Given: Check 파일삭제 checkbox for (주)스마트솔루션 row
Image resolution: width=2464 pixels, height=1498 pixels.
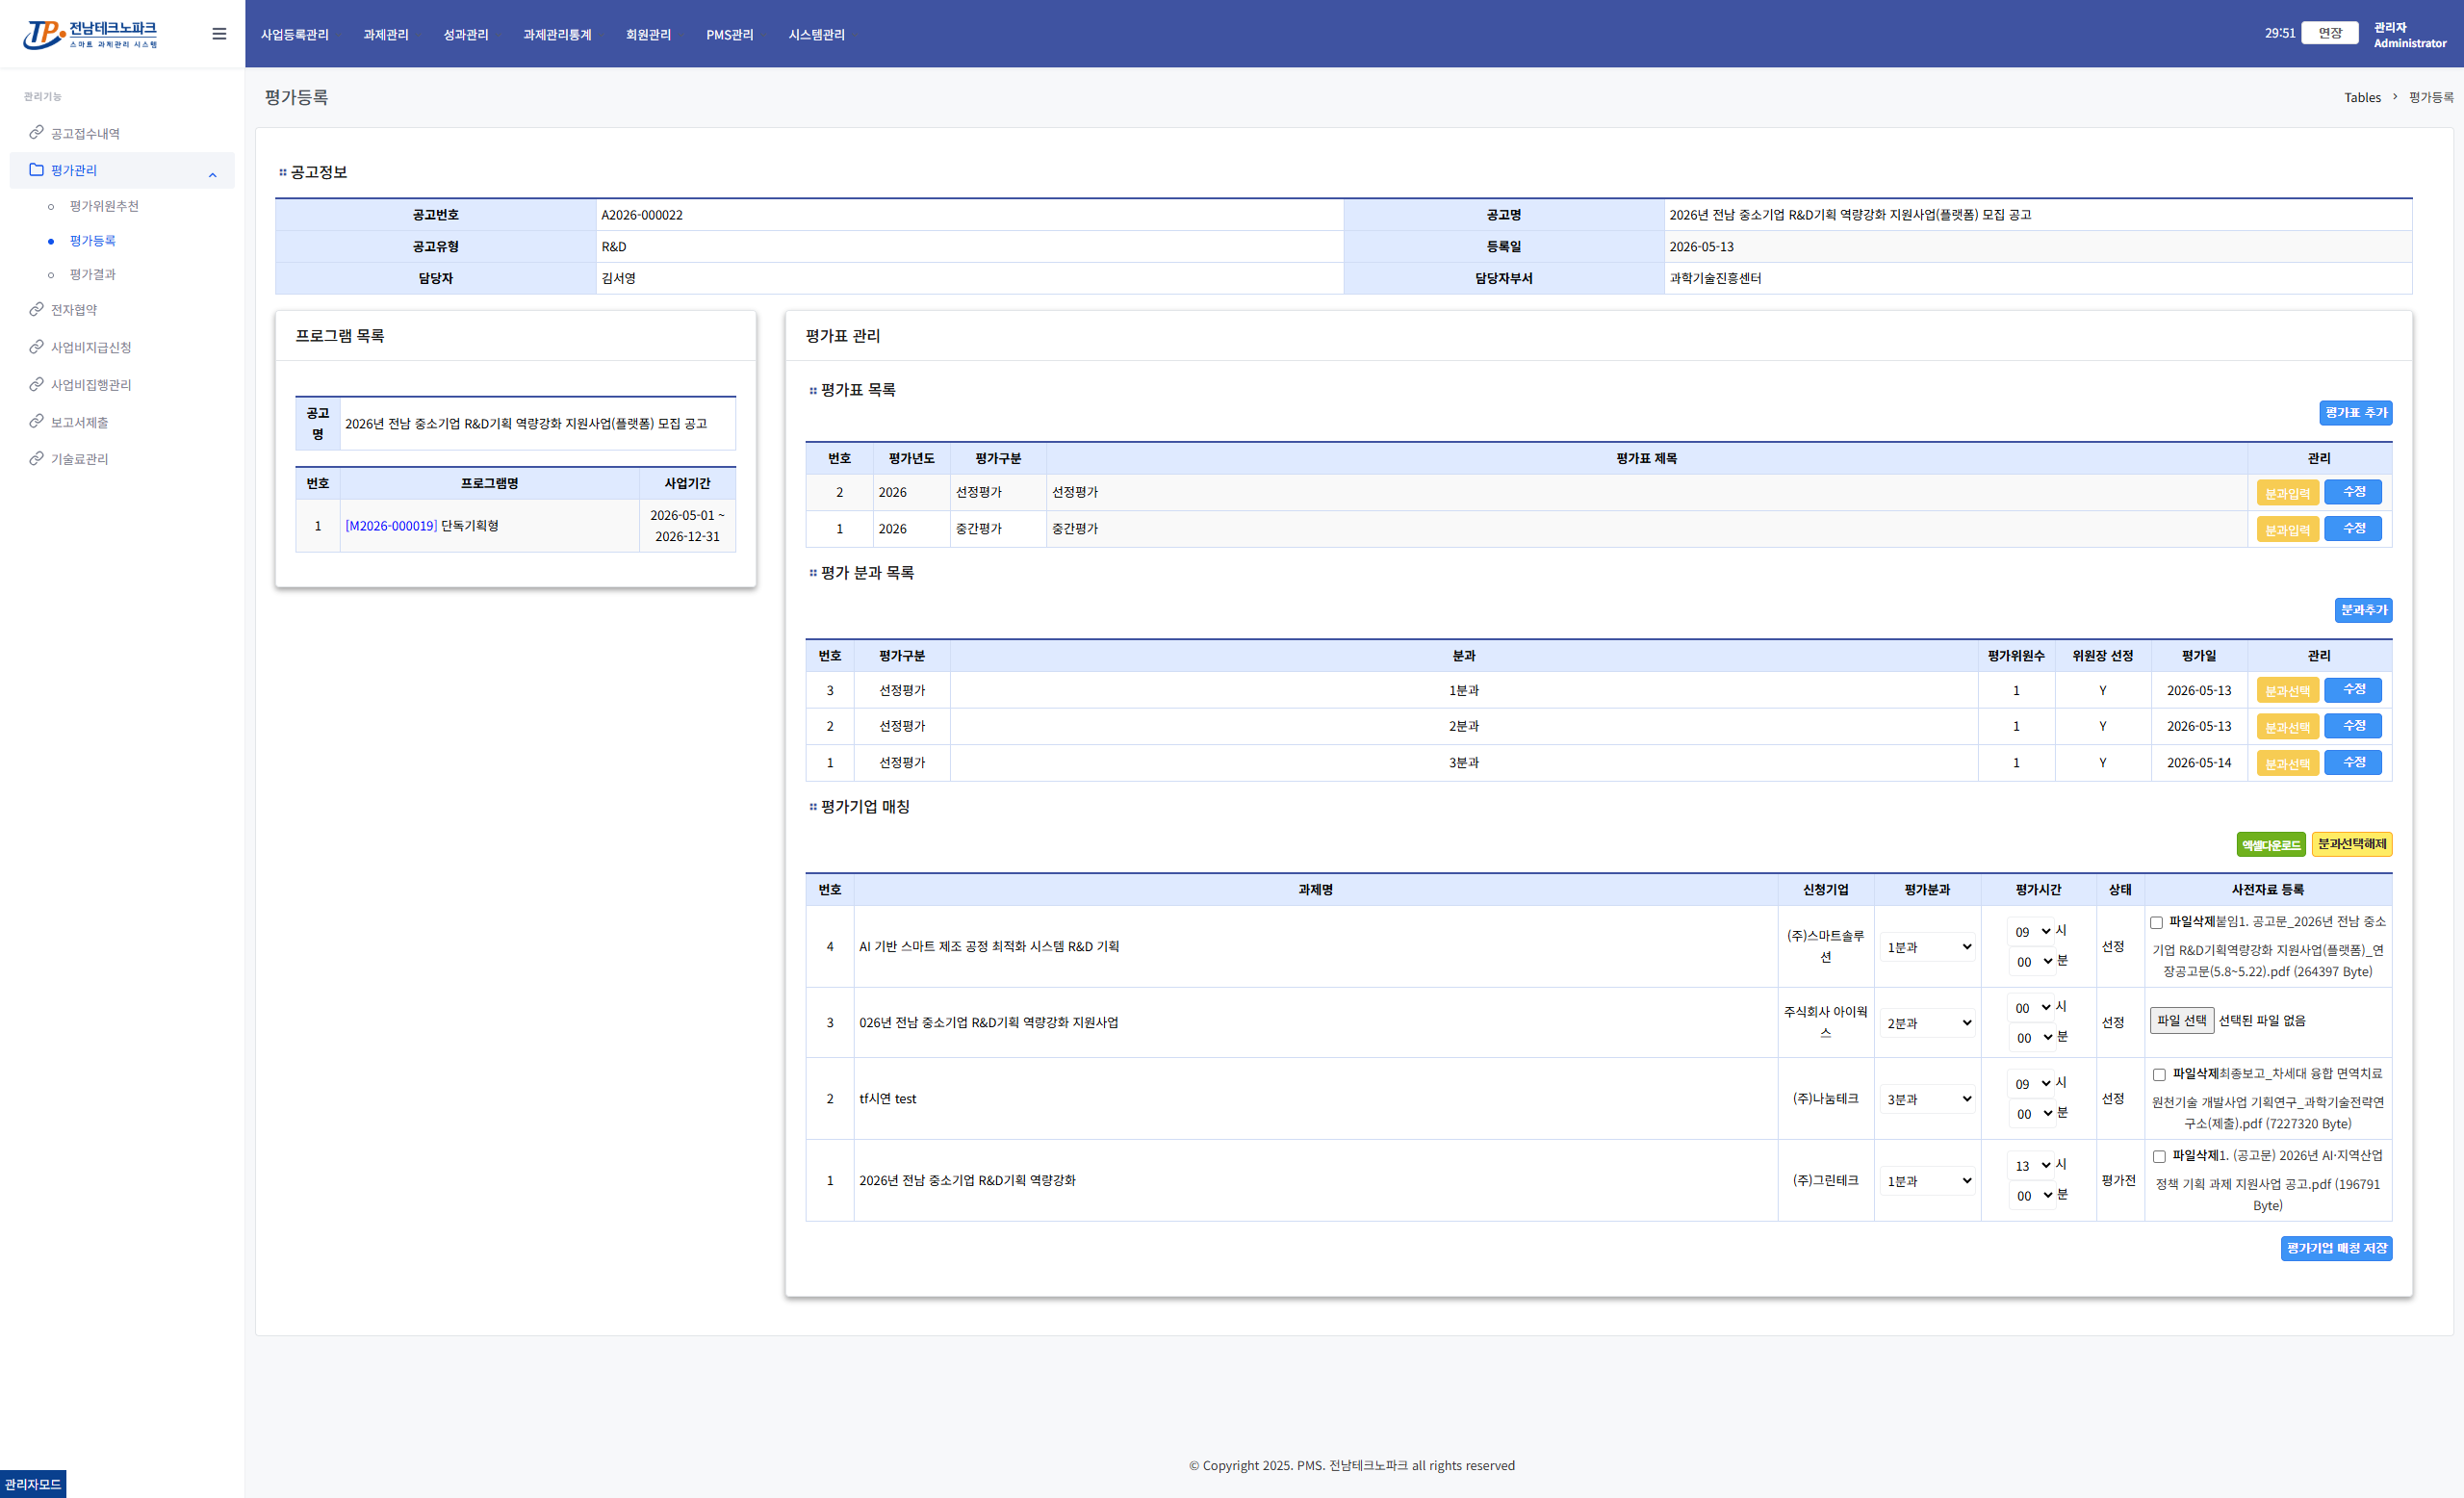Looking at the screenshot, I should coord(2156,922).
